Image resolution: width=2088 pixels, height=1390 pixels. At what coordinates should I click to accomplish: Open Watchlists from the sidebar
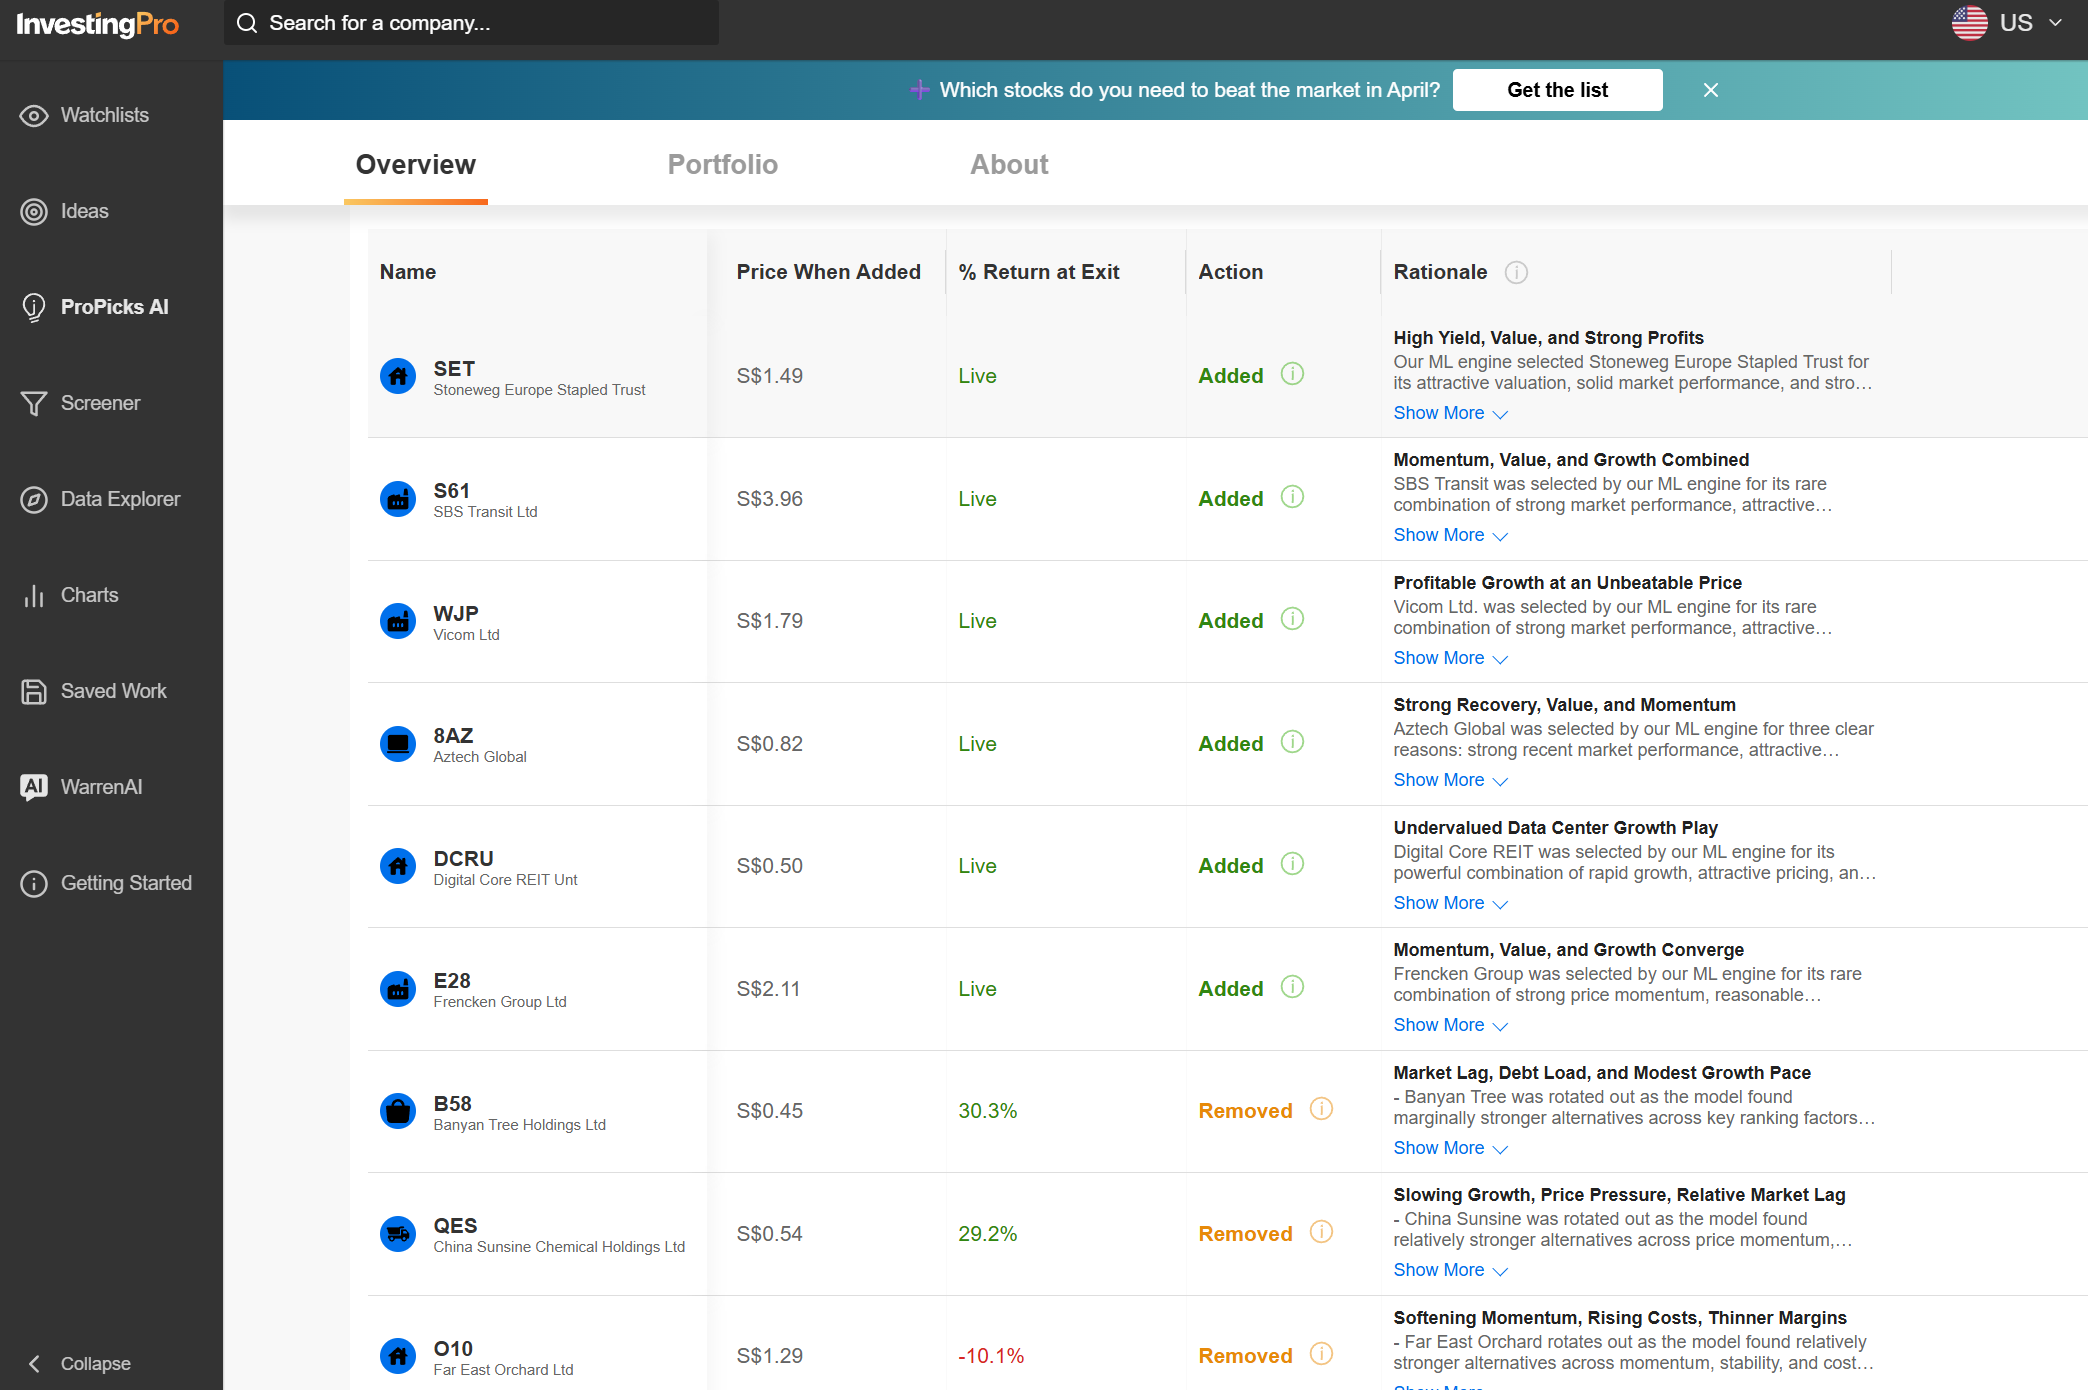(104, 115)
